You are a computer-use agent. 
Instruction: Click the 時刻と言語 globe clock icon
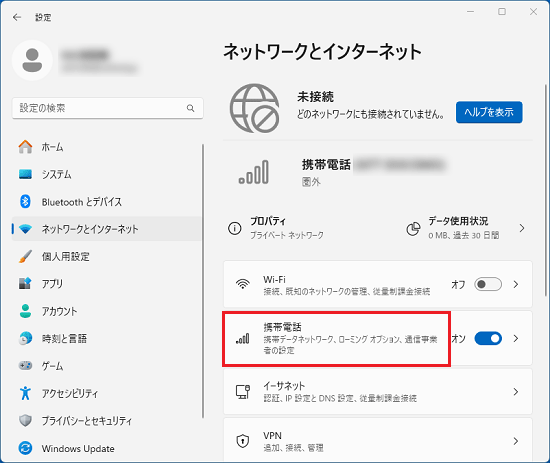point(25,338)
